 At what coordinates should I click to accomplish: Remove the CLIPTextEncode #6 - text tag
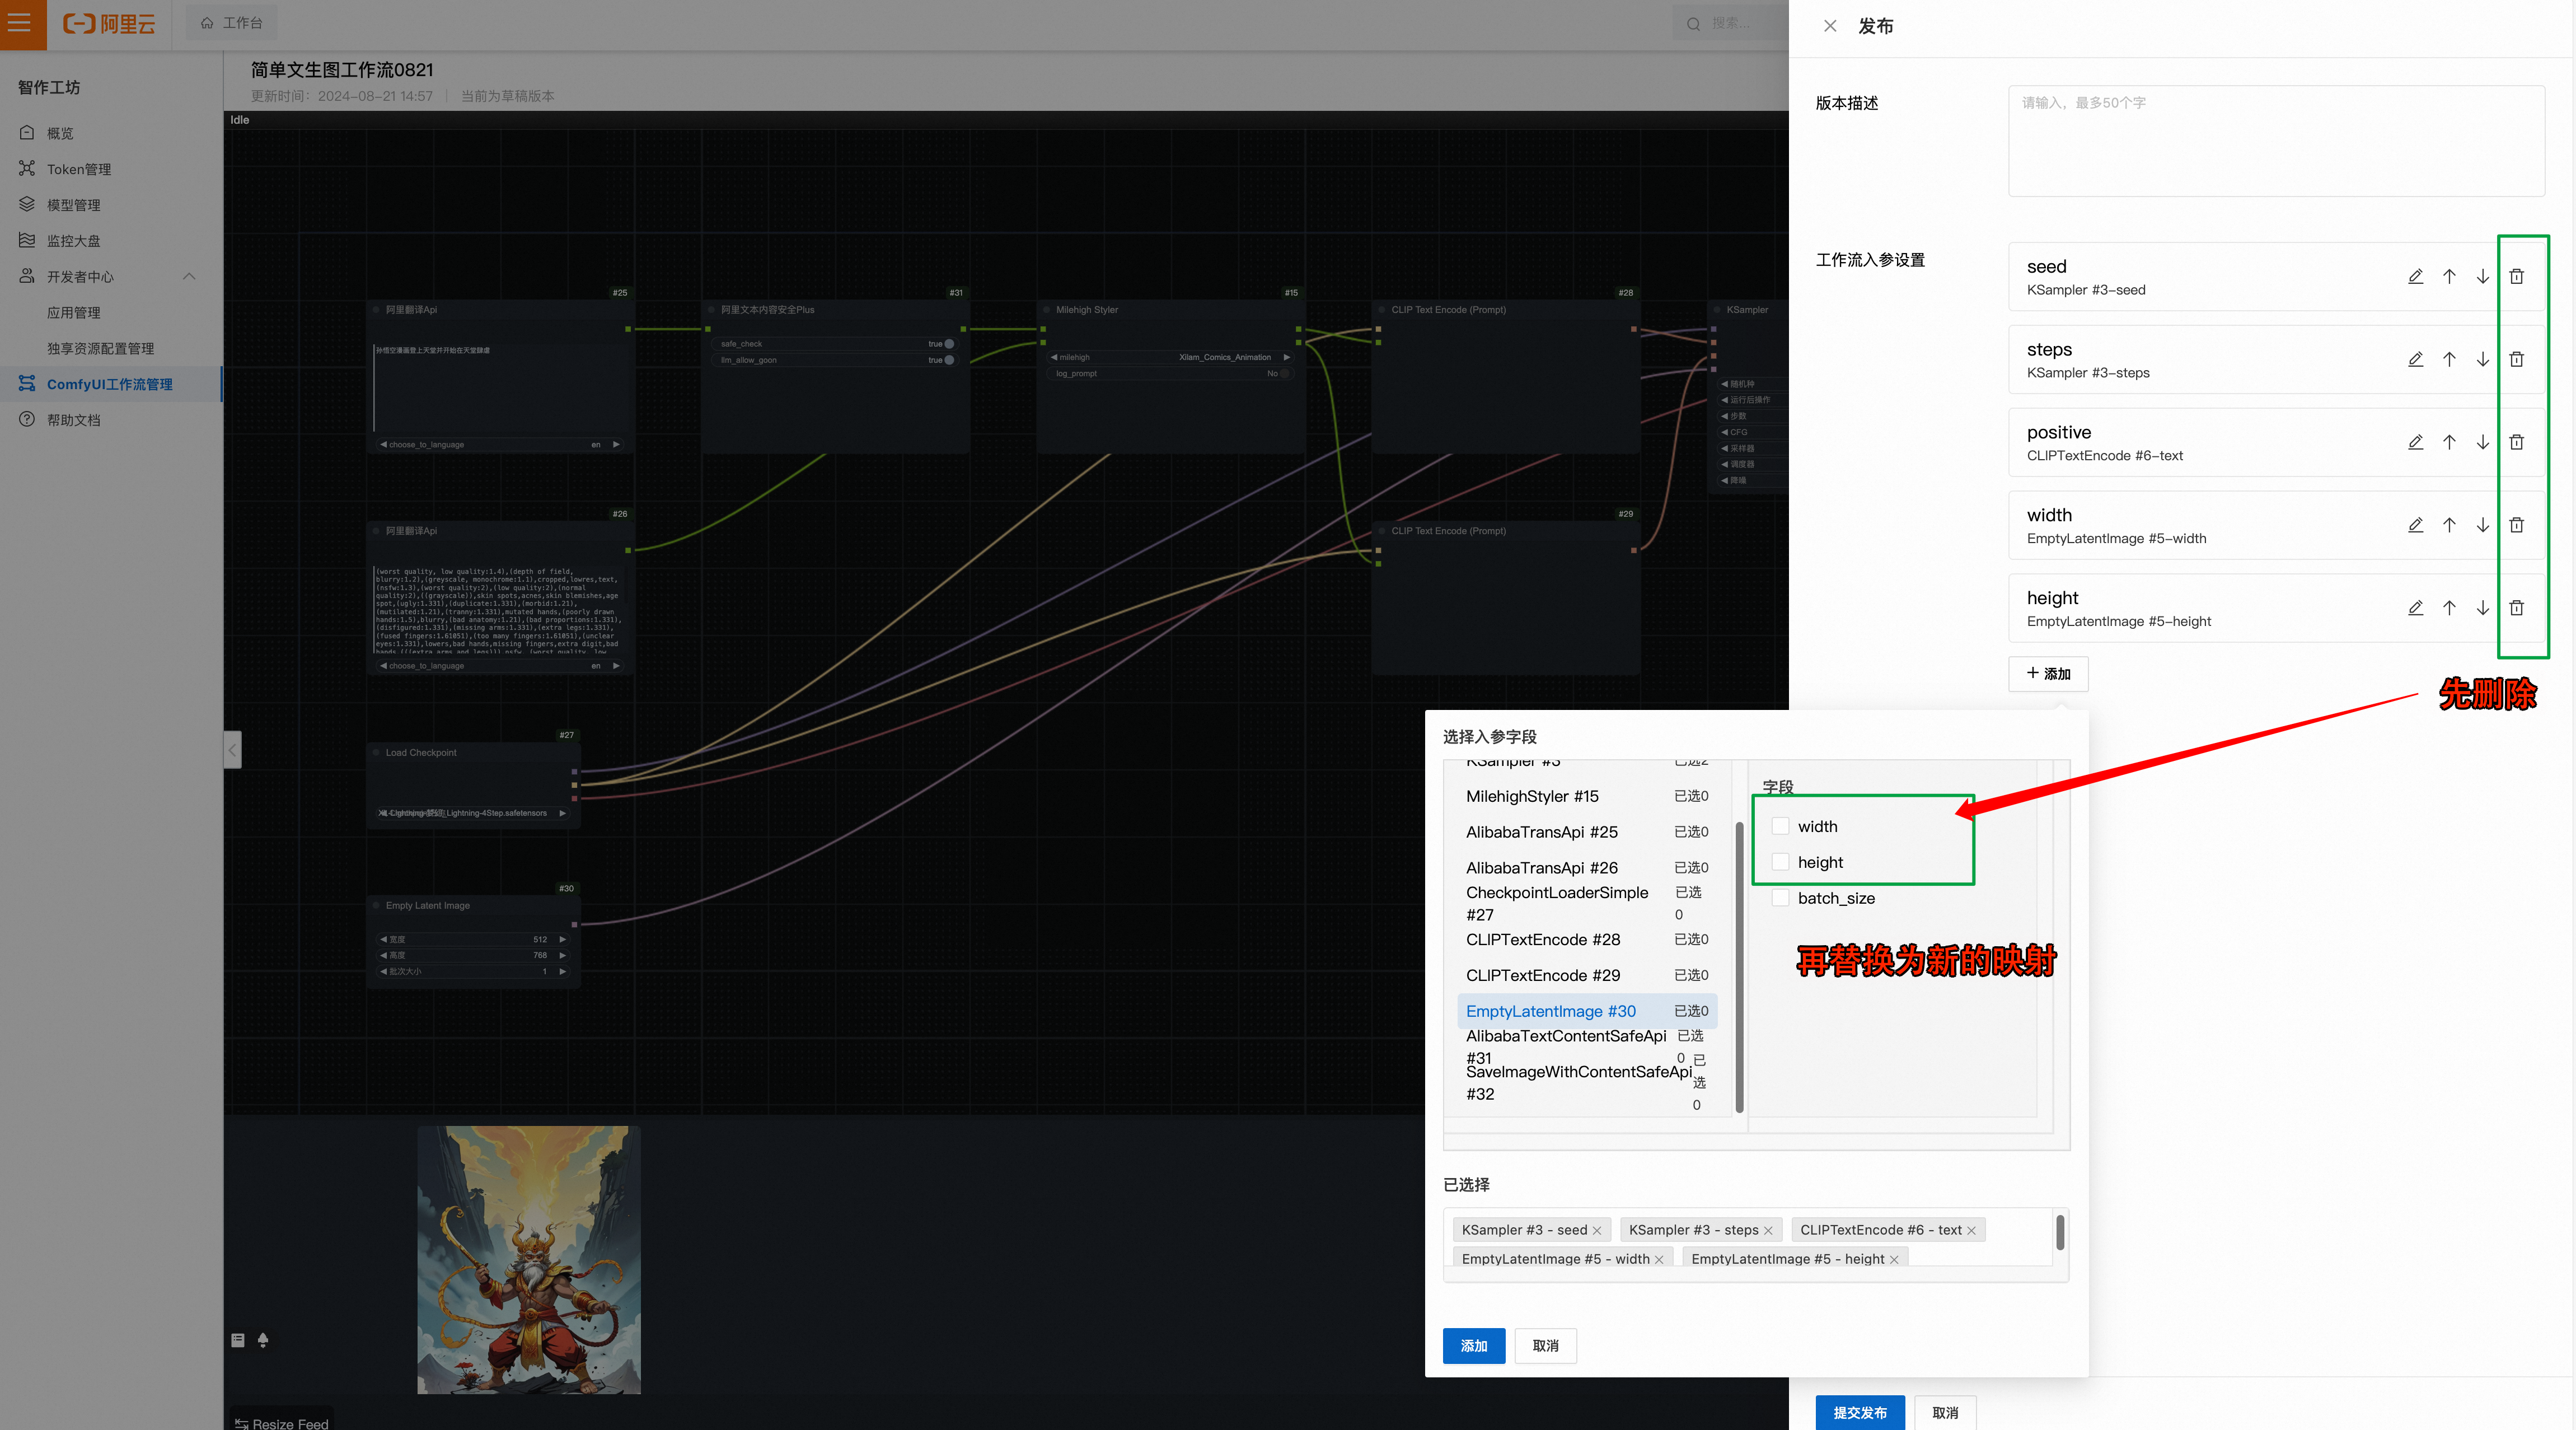click(x=1971, y=1231)
